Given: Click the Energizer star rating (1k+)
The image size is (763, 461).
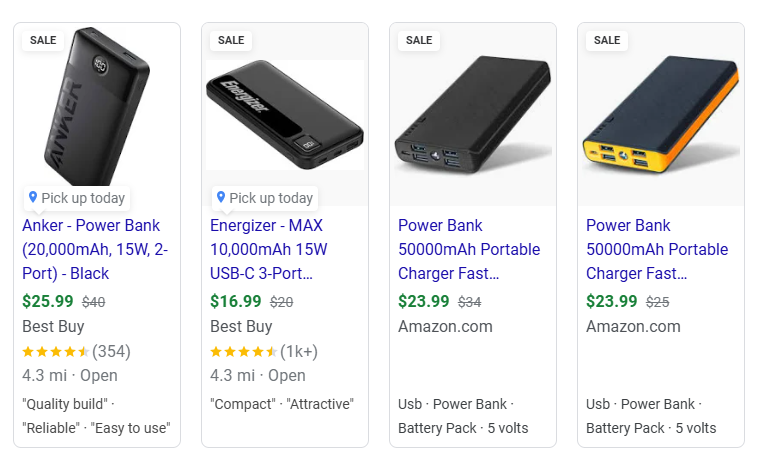Looking at the screenshot, I should (263, 351).
